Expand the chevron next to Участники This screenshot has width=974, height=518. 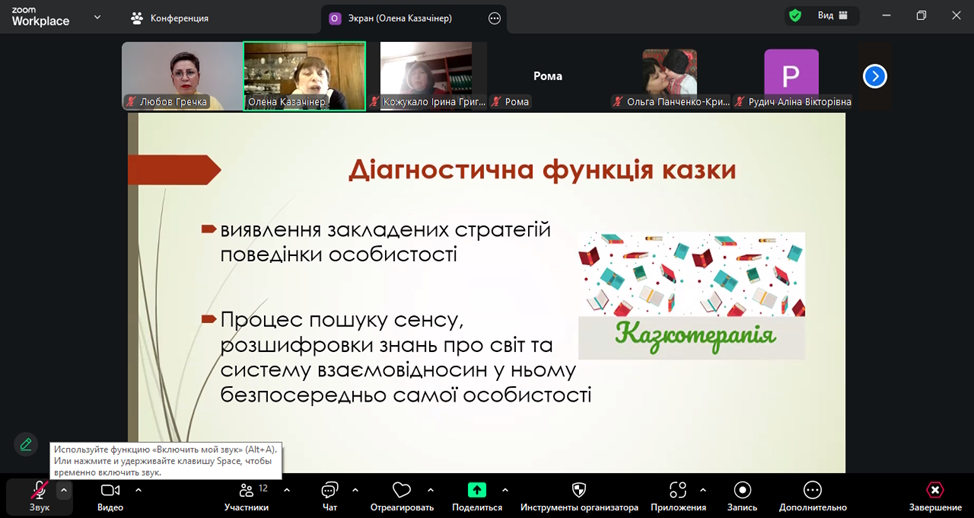(287, 490)
